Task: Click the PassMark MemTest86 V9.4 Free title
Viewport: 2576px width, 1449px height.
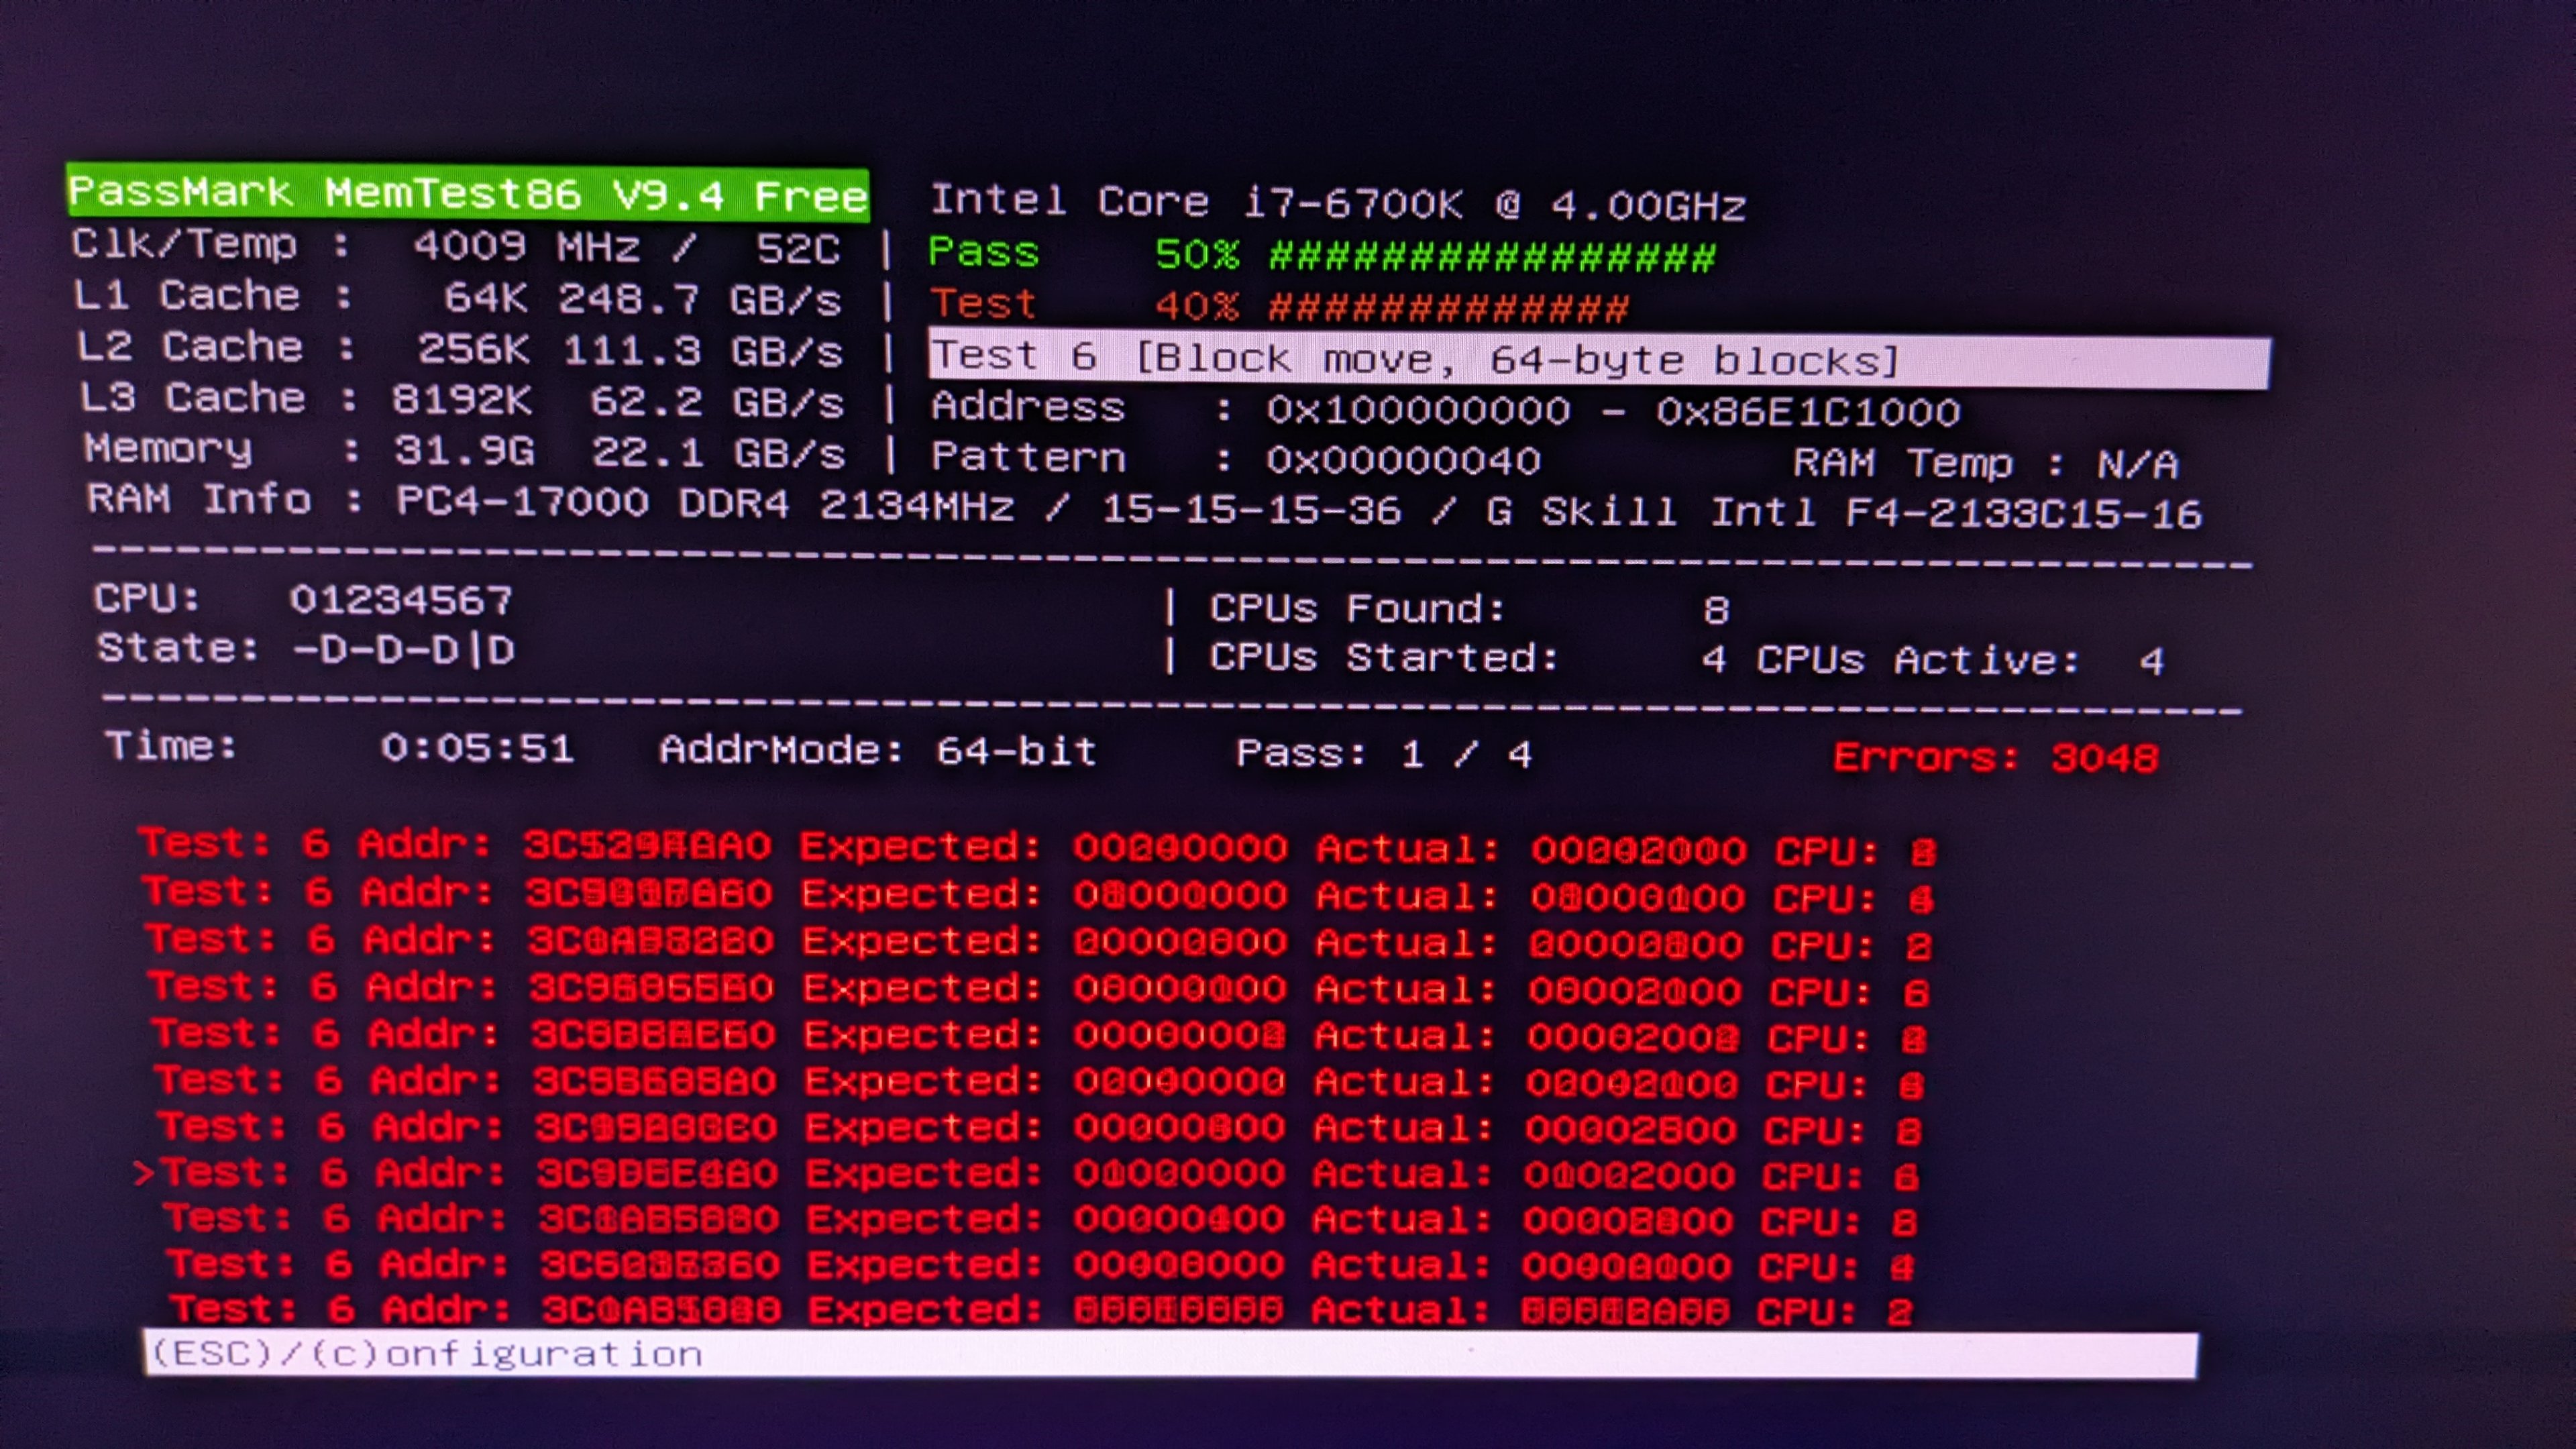Action: 467,194
